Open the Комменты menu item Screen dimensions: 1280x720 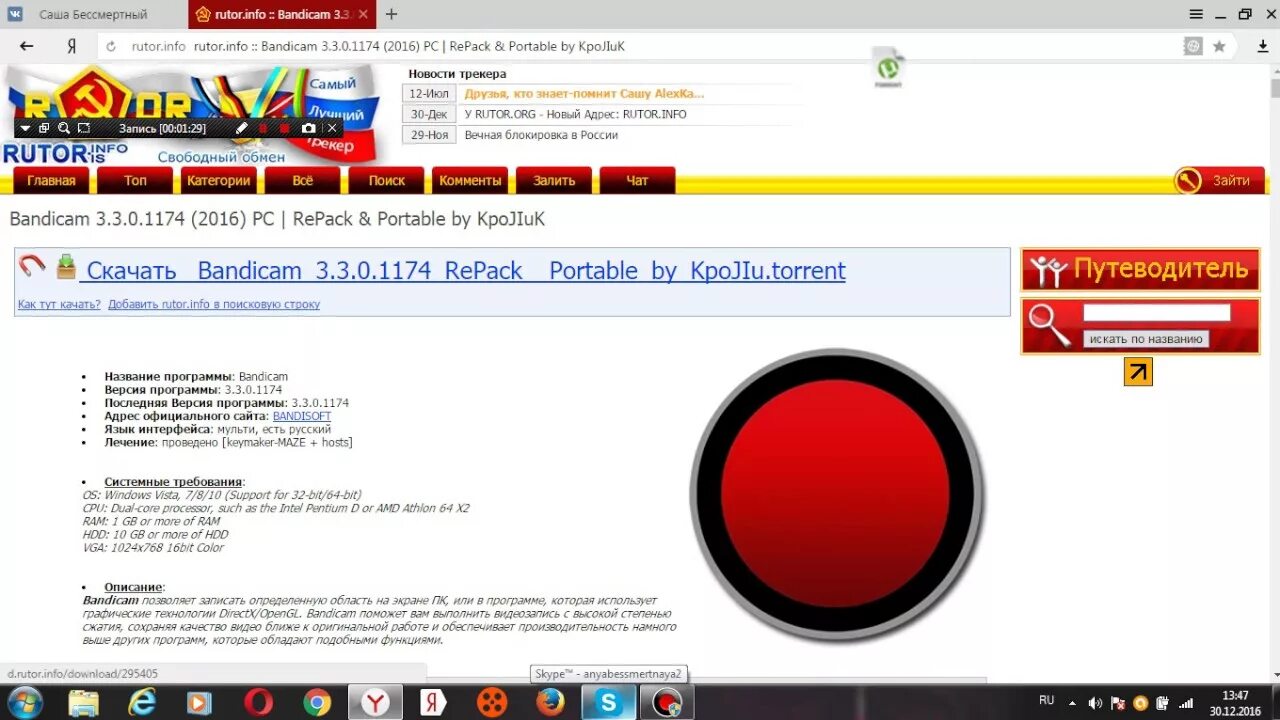pos(470,181)
